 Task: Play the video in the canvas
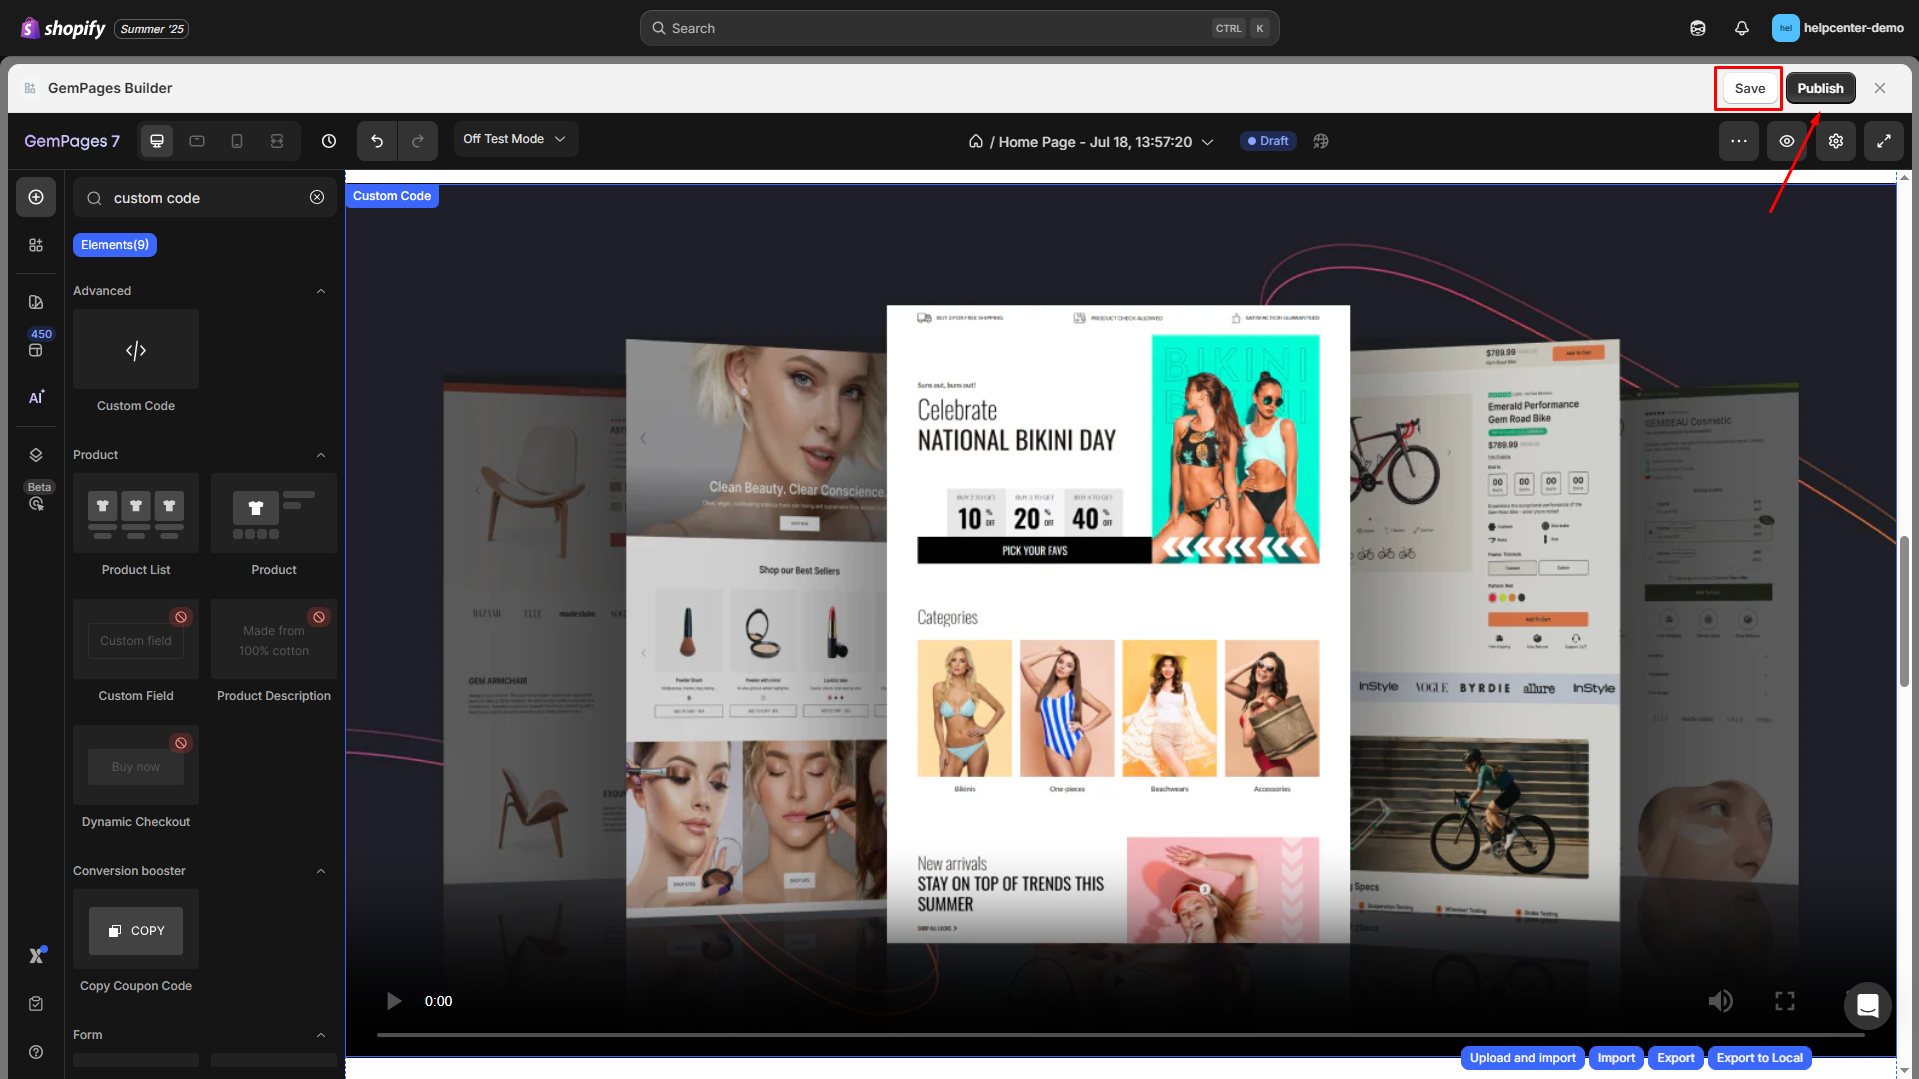tap(394, 1001)
